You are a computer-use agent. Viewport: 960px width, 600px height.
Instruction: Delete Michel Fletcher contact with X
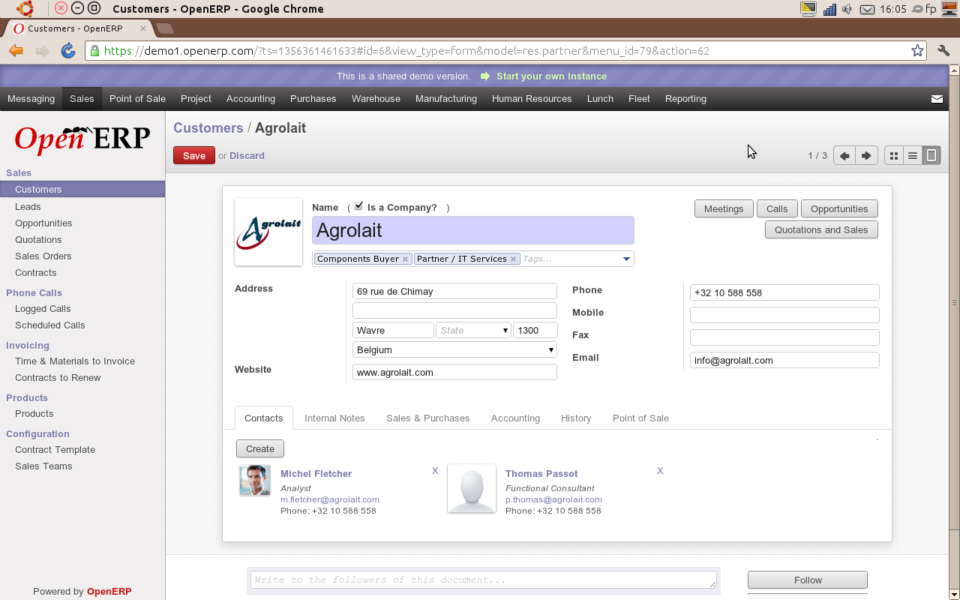(x=435, y=470)
